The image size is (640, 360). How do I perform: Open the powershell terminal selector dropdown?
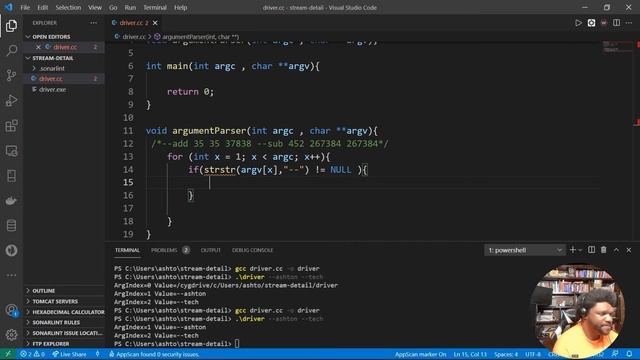point(524,250)
